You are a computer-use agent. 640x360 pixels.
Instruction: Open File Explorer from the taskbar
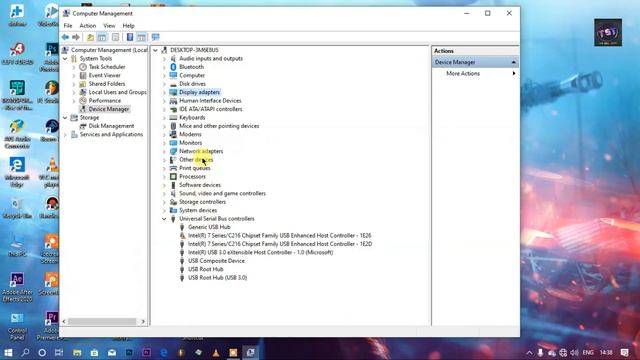click(77, 352)
